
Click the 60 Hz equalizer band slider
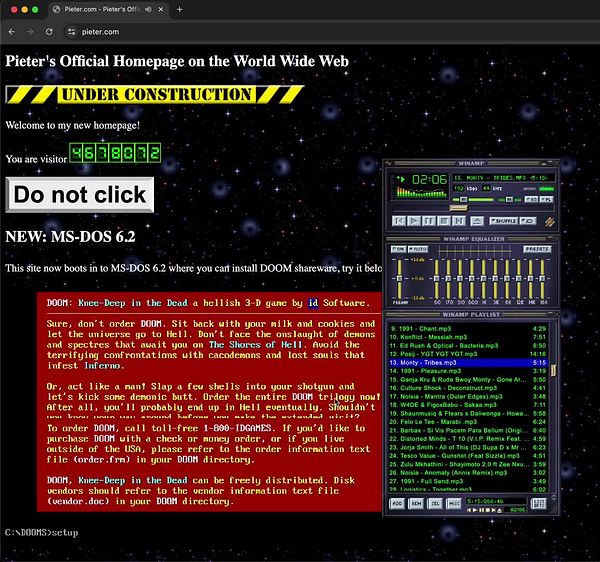436,279
